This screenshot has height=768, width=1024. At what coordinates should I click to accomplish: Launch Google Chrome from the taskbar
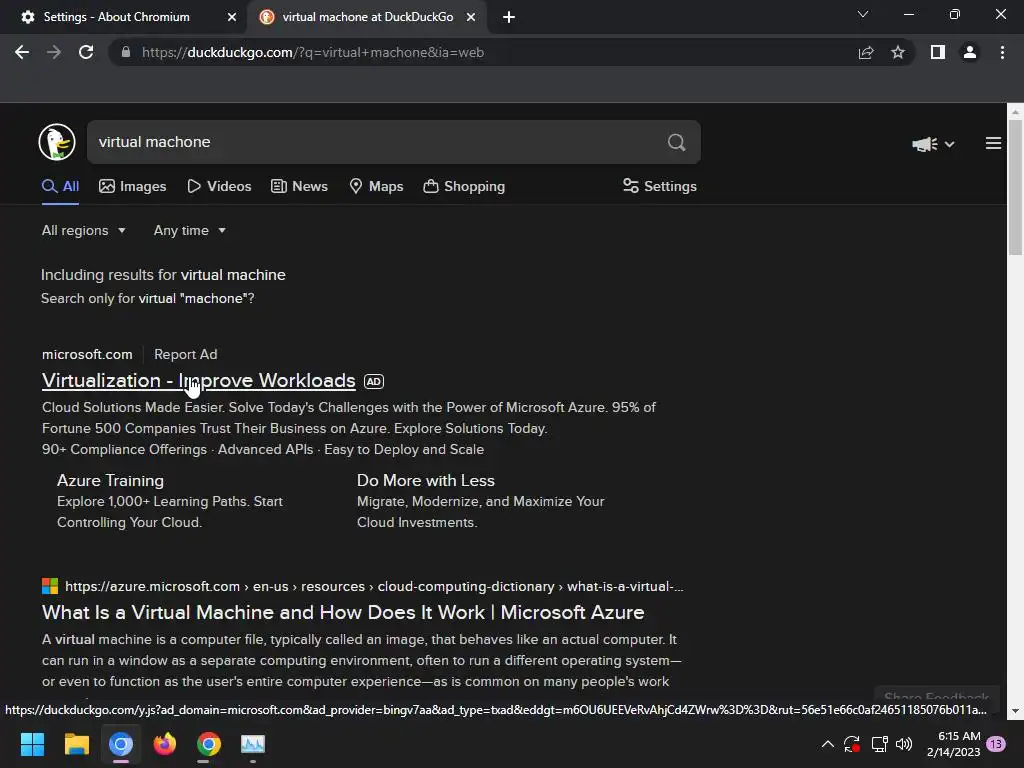click(x=209, y=744)
